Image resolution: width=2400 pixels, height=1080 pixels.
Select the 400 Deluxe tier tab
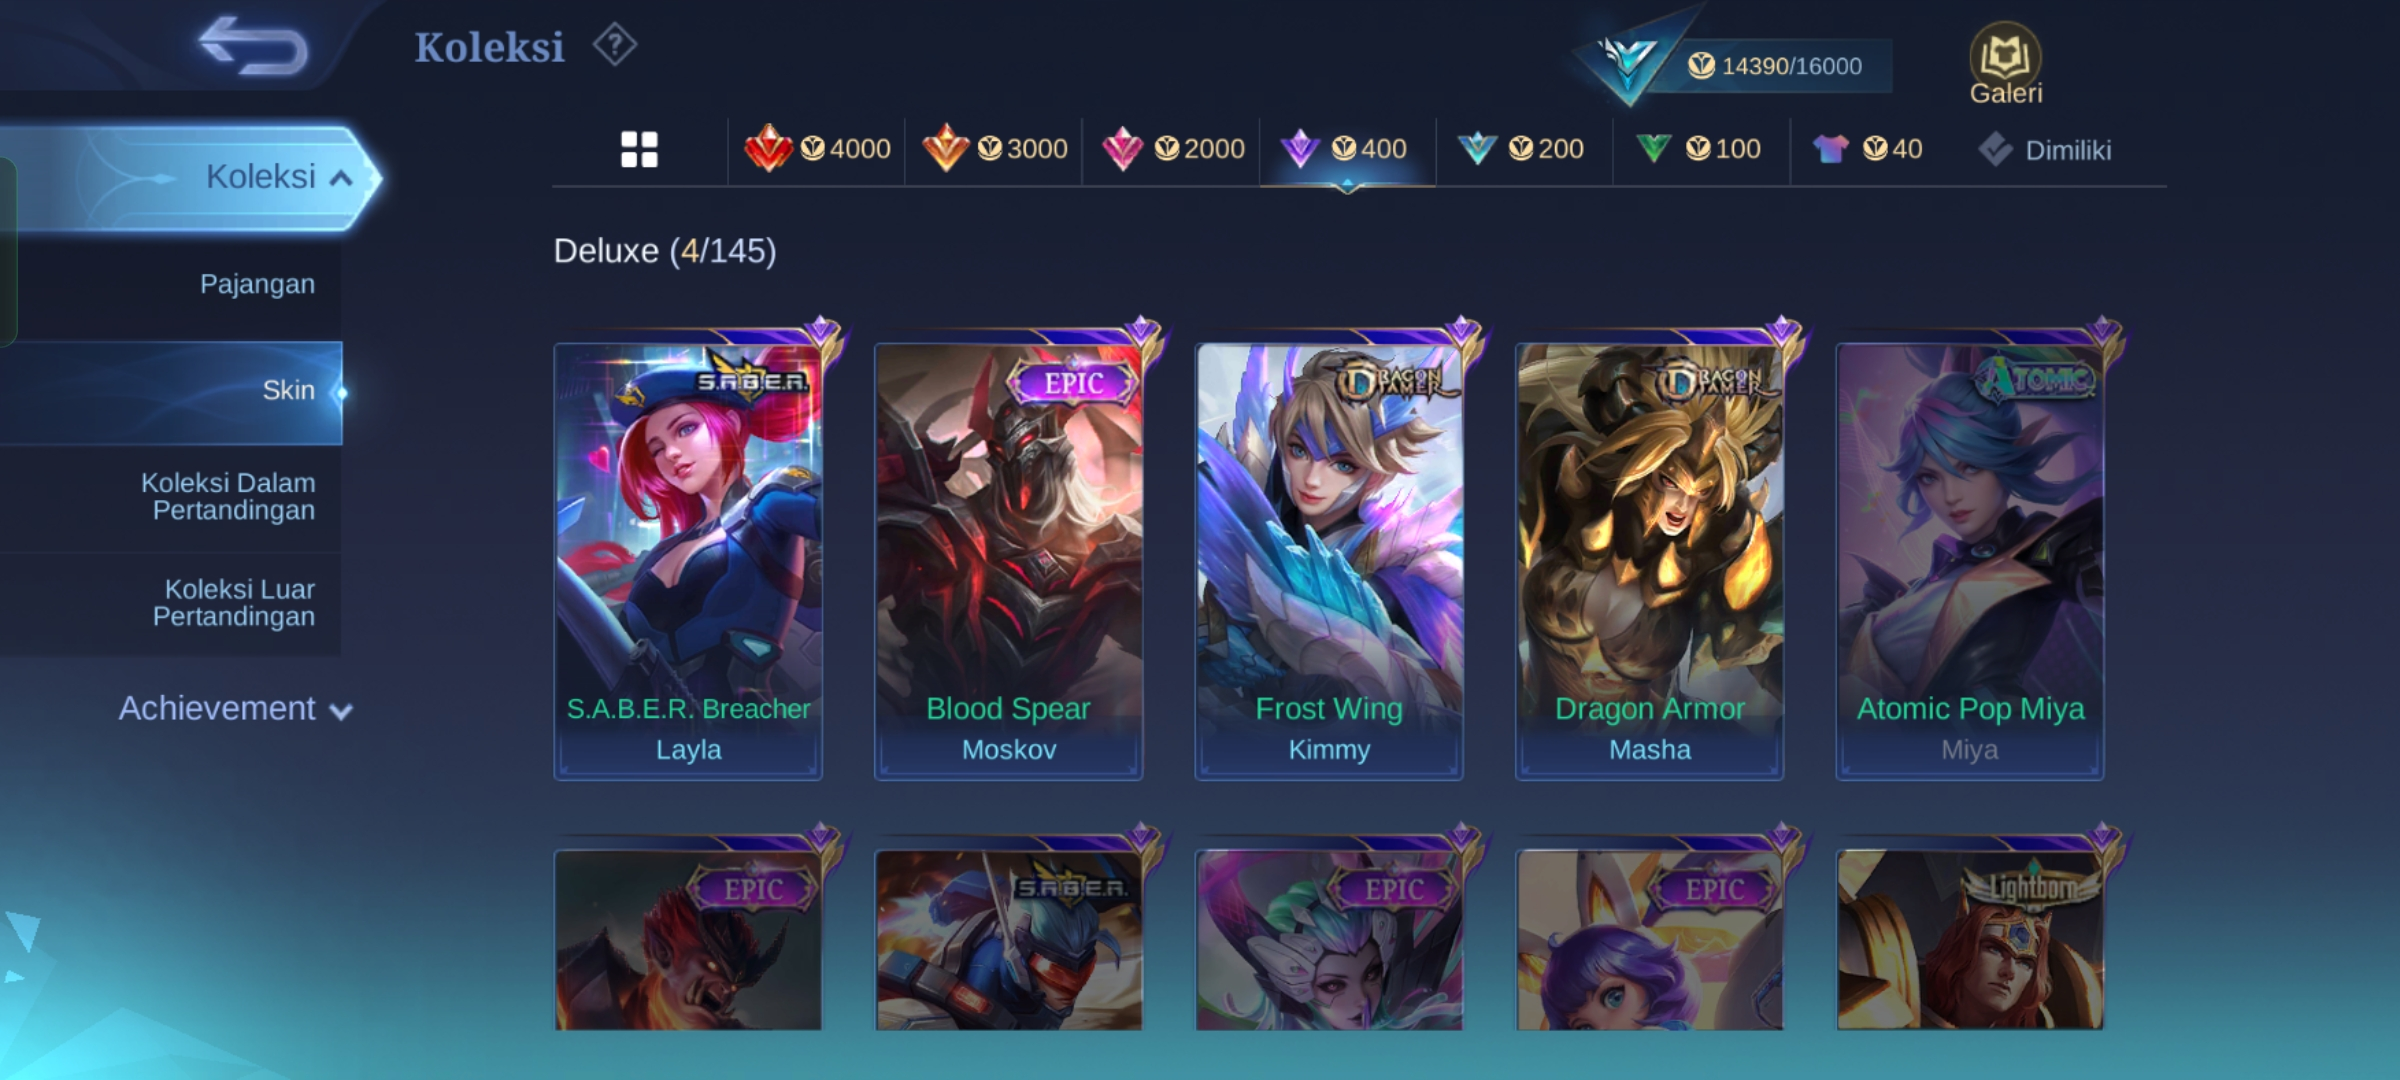coord(1346,149)
